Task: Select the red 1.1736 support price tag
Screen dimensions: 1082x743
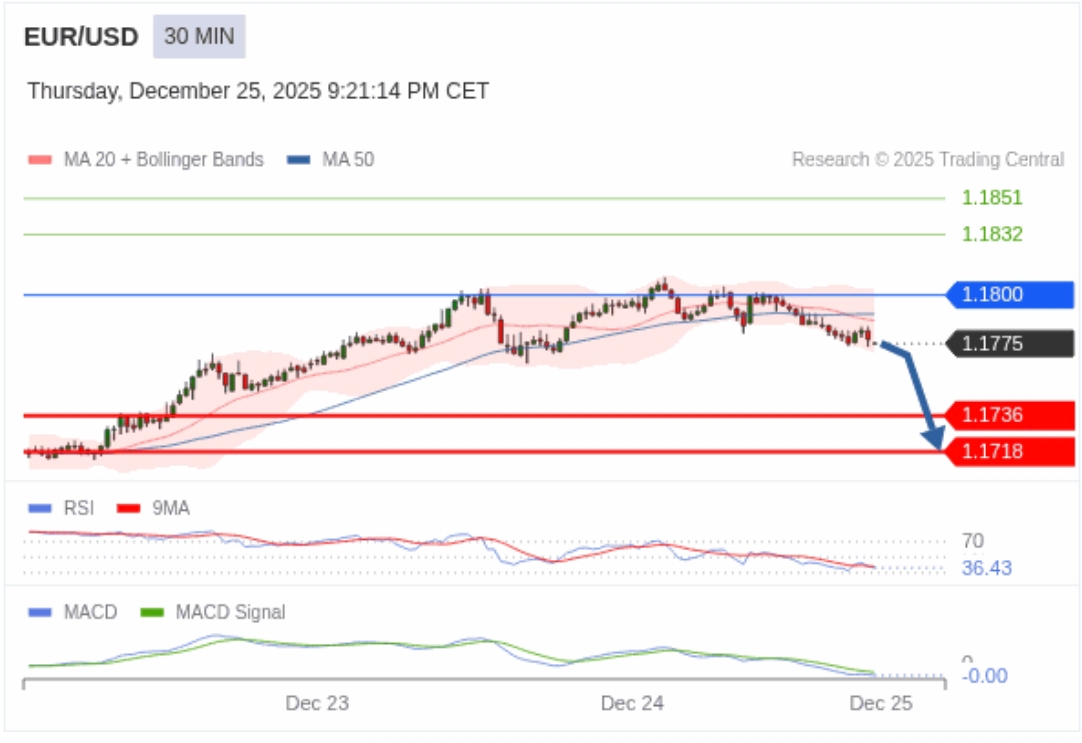Action: tap(1010, 415)
